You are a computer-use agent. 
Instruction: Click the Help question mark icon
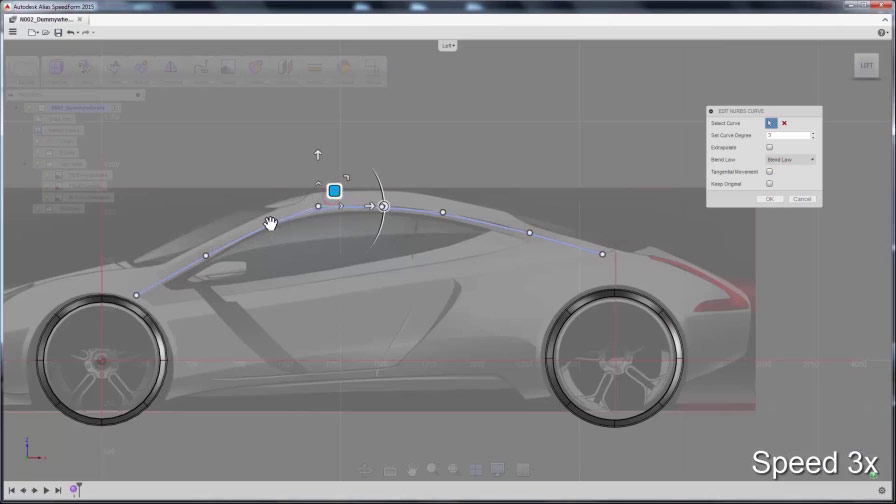pyautogui.click(x=882, y=32)
